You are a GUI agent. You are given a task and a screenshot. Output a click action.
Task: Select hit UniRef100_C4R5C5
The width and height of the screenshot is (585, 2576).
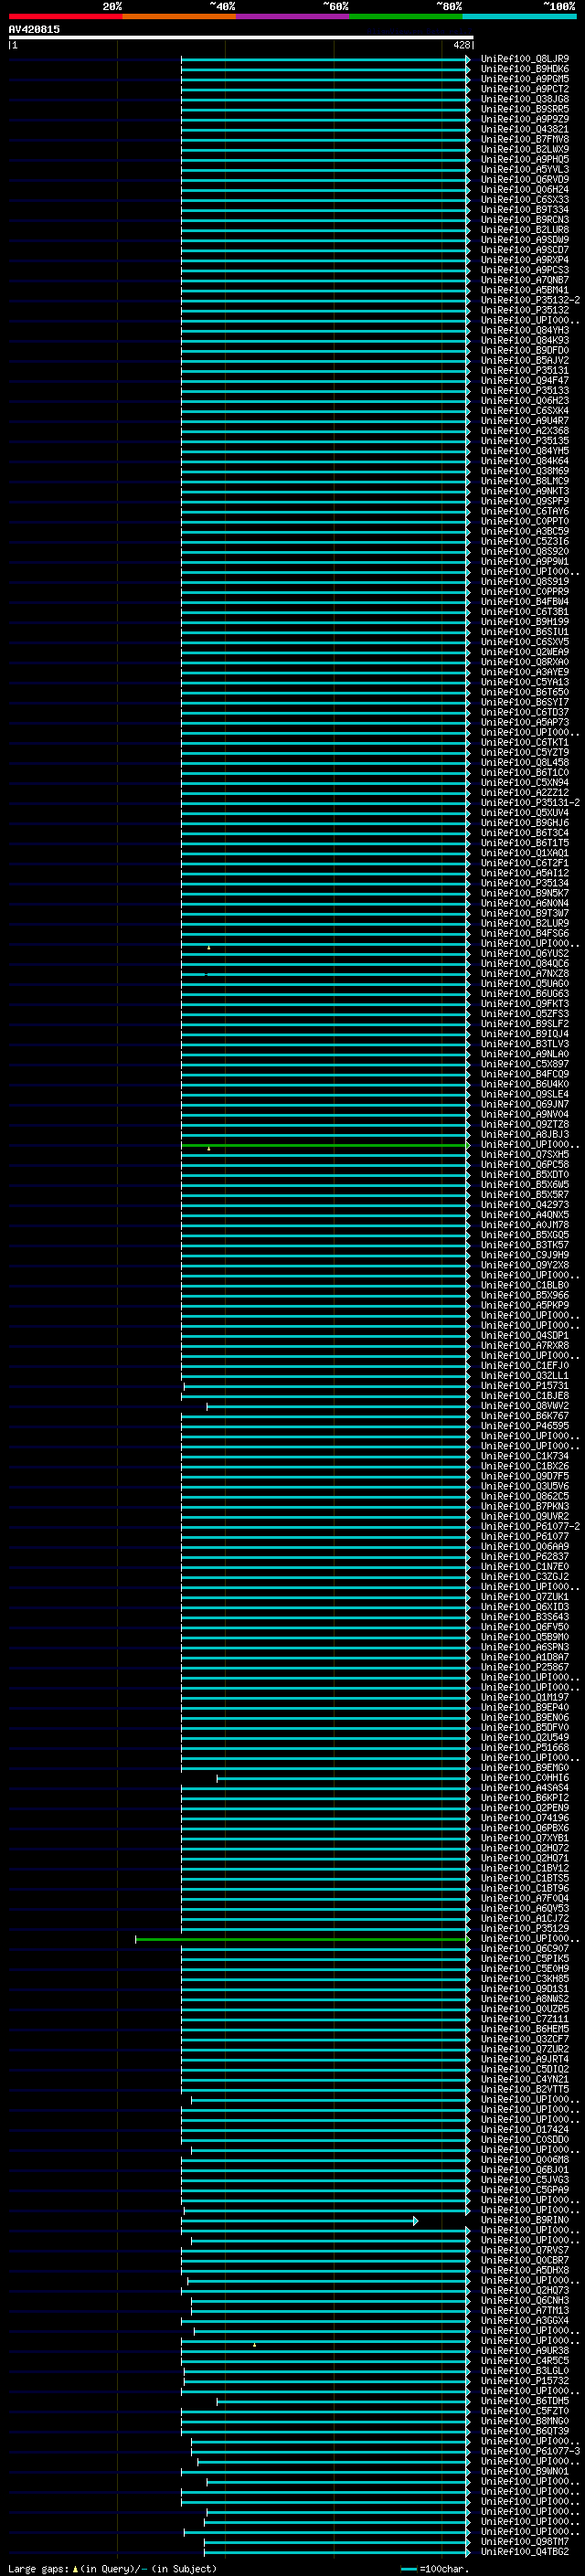coord(525,2361)
